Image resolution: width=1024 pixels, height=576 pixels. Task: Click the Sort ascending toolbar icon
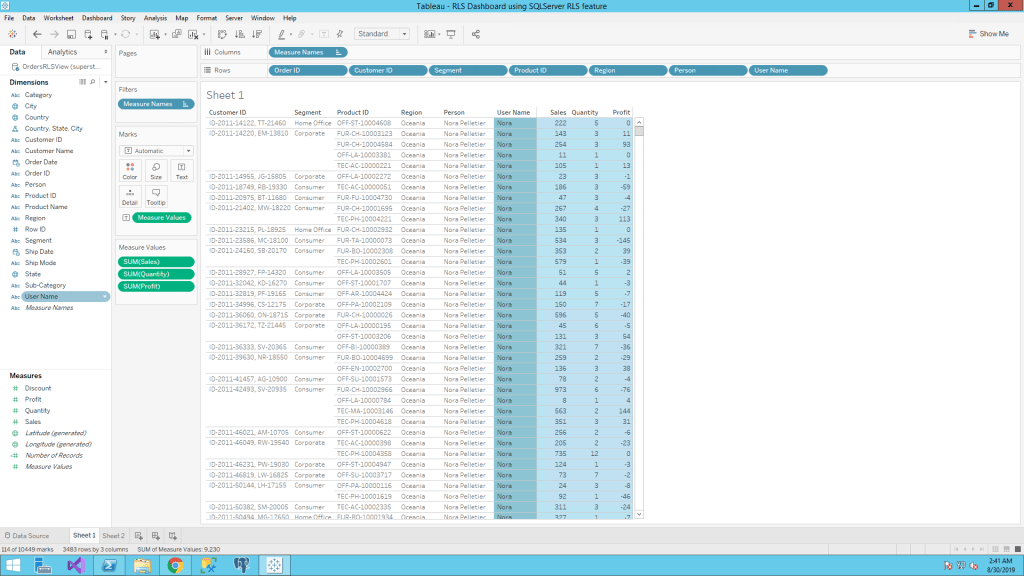[237, 34]
